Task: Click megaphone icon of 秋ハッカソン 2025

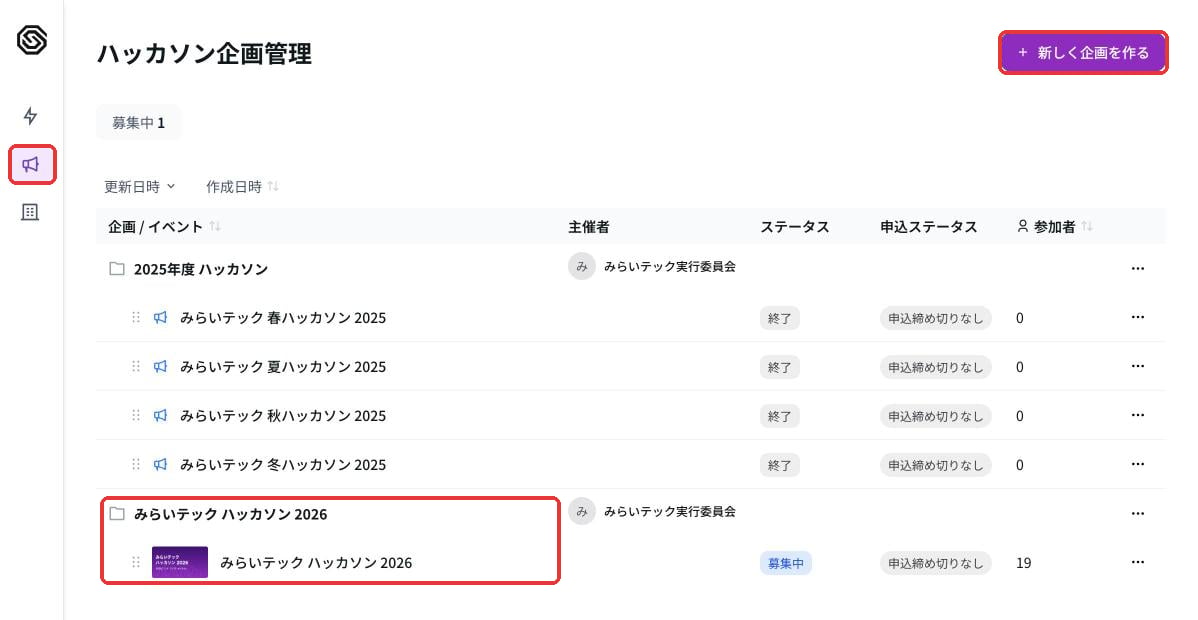Action: pos(160,415)
